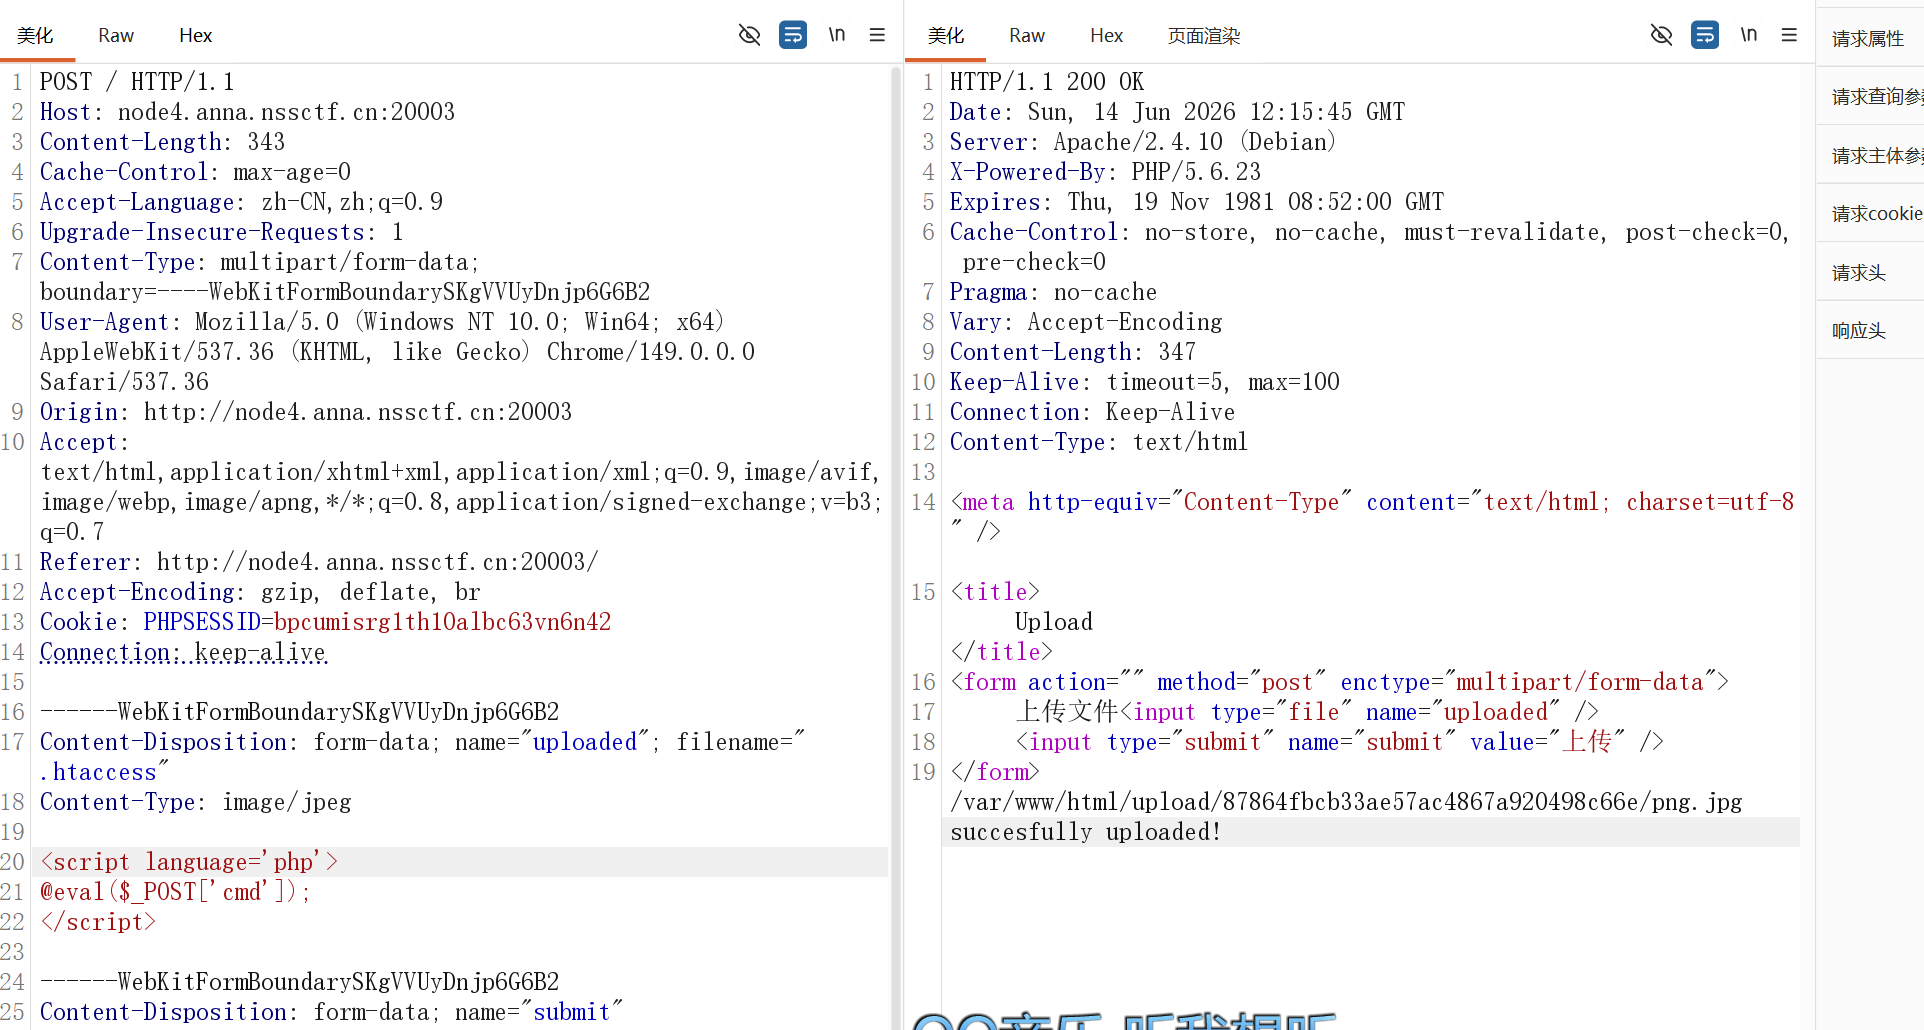Click the Content-Type: text/html response header
Viewport: 1924px width, 1030px height.
(x=1099, y=442)
